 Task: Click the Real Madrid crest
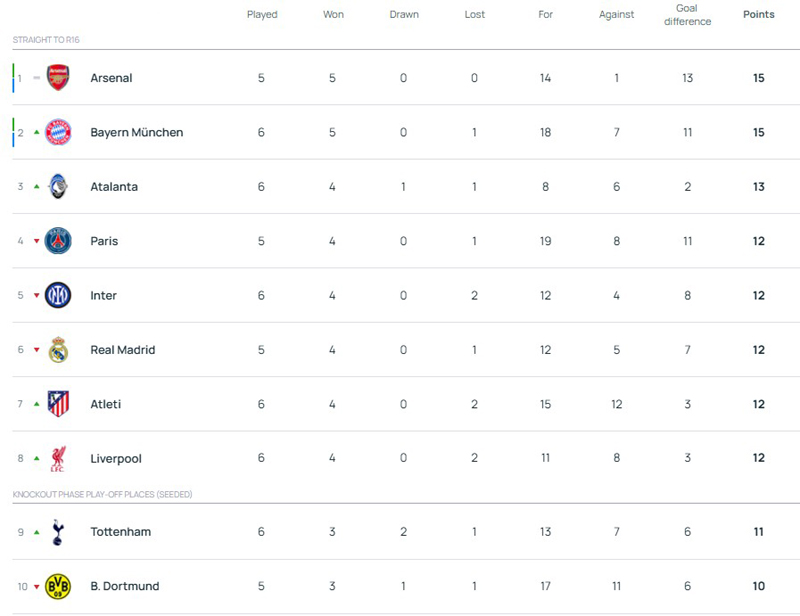(58, 350)
